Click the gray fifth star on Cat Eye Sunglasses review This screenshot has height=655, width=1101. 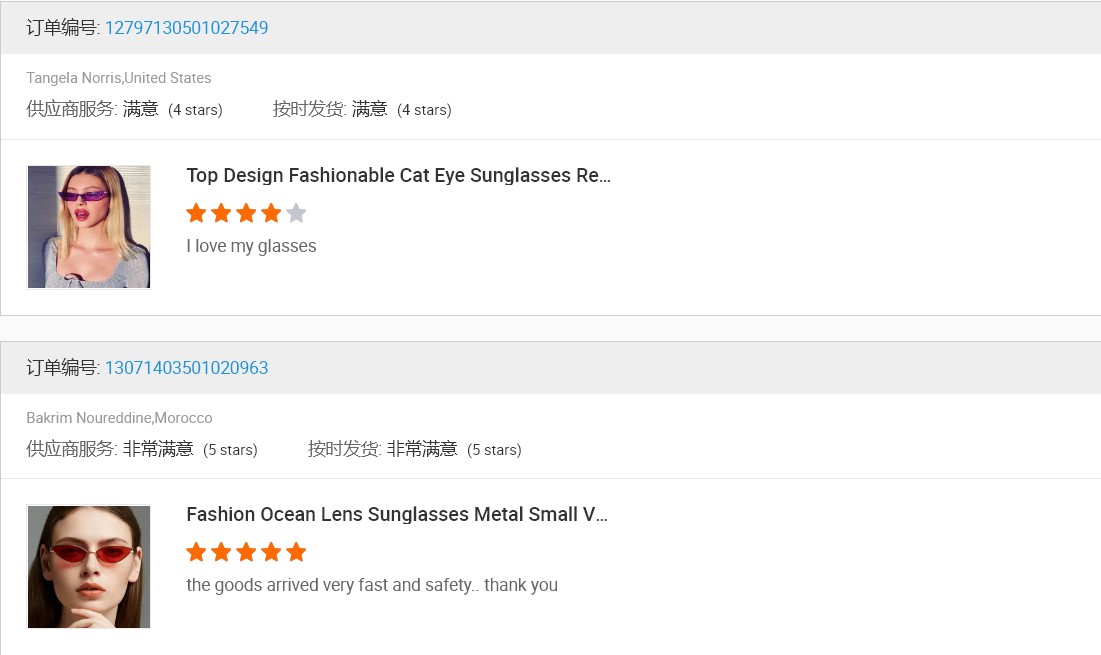[x=296, y=213]
